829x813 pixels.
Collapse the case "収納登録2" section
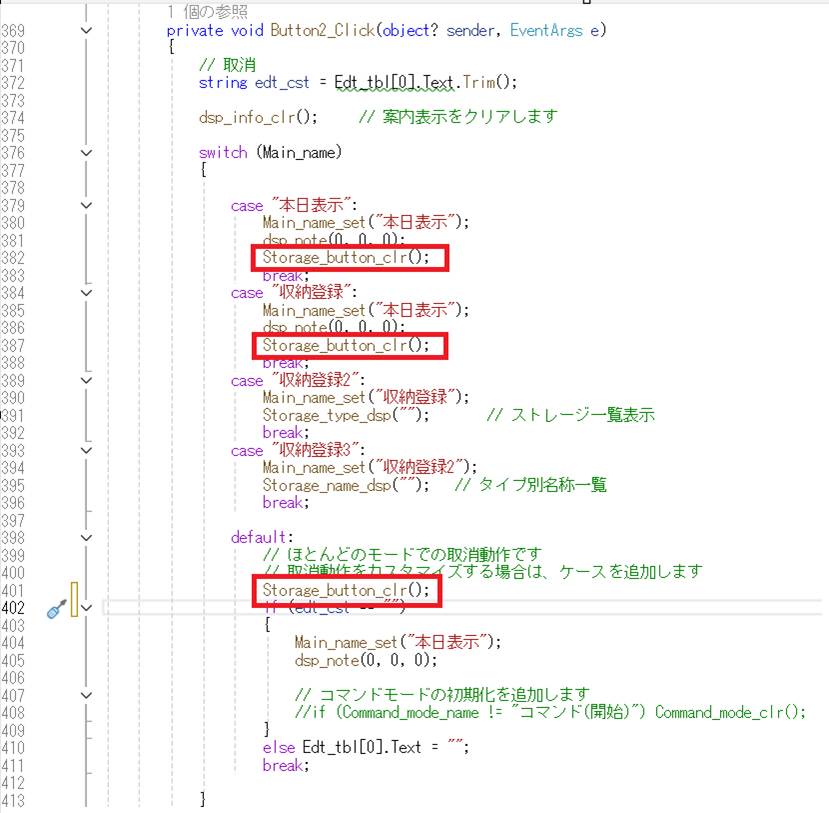[86, 380]
